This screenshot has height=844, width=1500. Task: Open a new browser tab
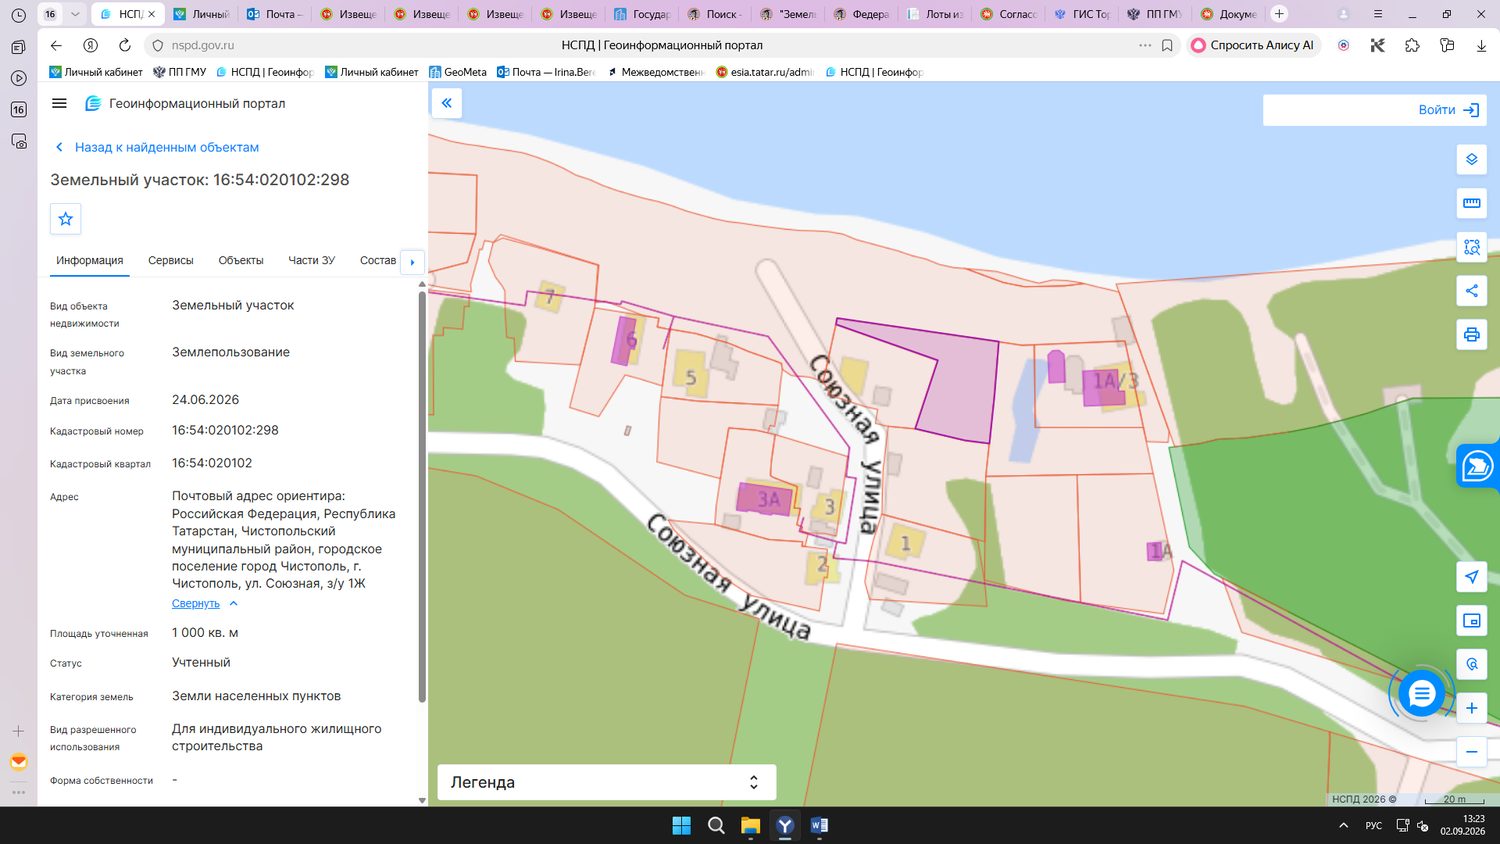point(1279,14)
